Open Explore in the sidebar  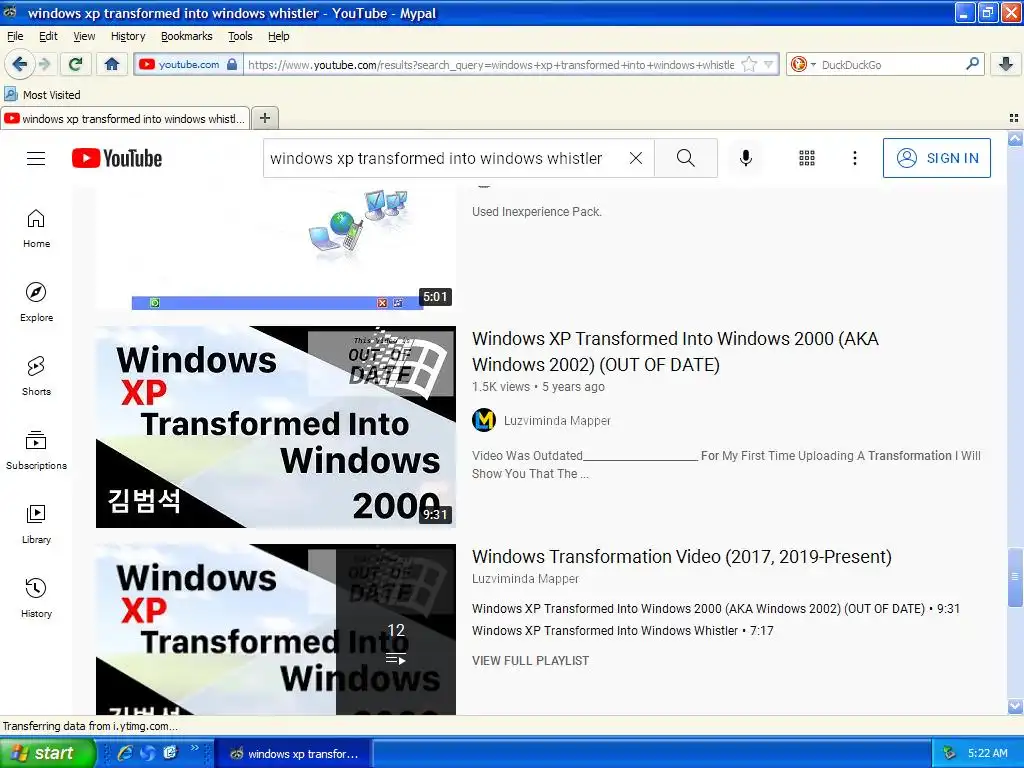point(36,302)
